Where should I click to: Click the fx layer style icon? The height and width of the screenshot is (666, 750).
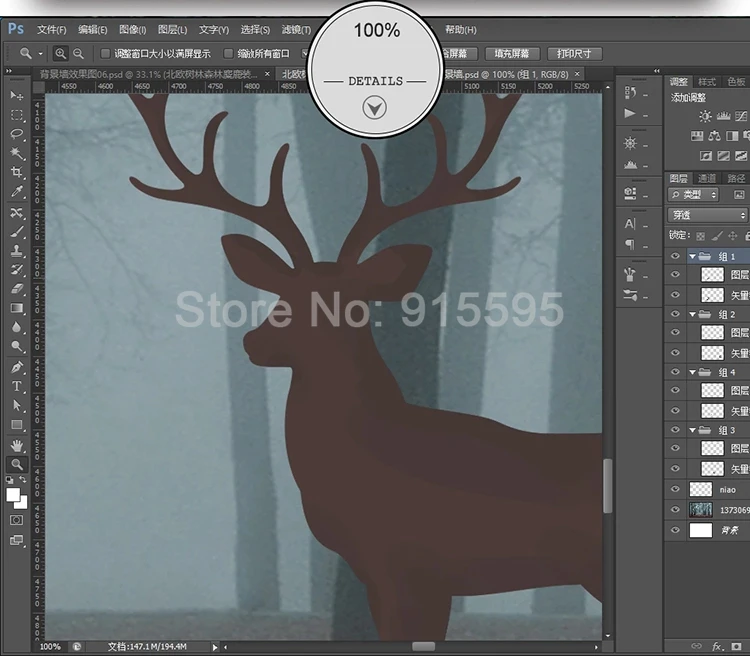pyautogui.click(x=717, y=646)
